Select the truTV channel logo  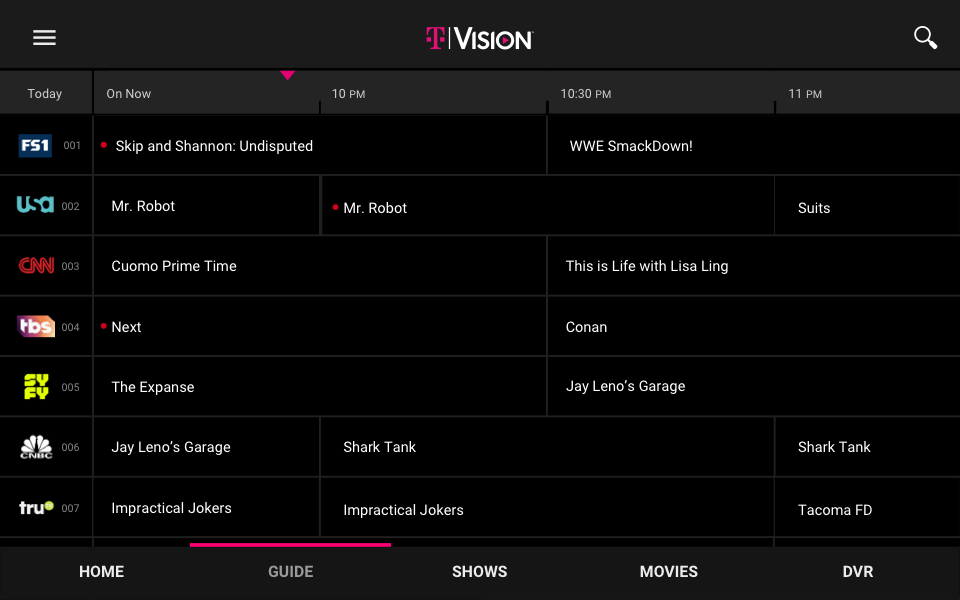(36, 508)
